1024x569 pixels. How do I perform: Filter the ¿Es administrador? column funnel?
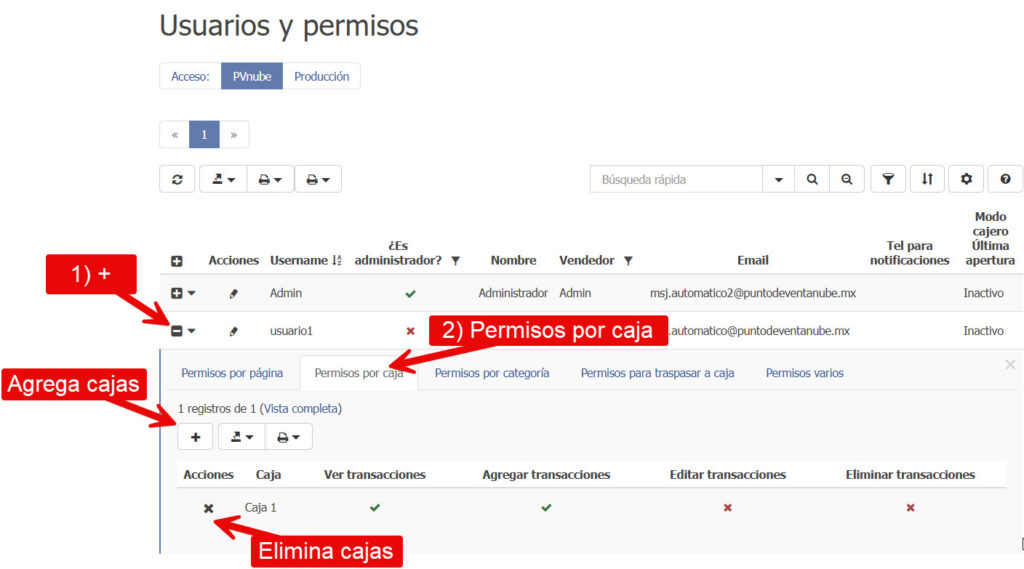coord(456,261)
